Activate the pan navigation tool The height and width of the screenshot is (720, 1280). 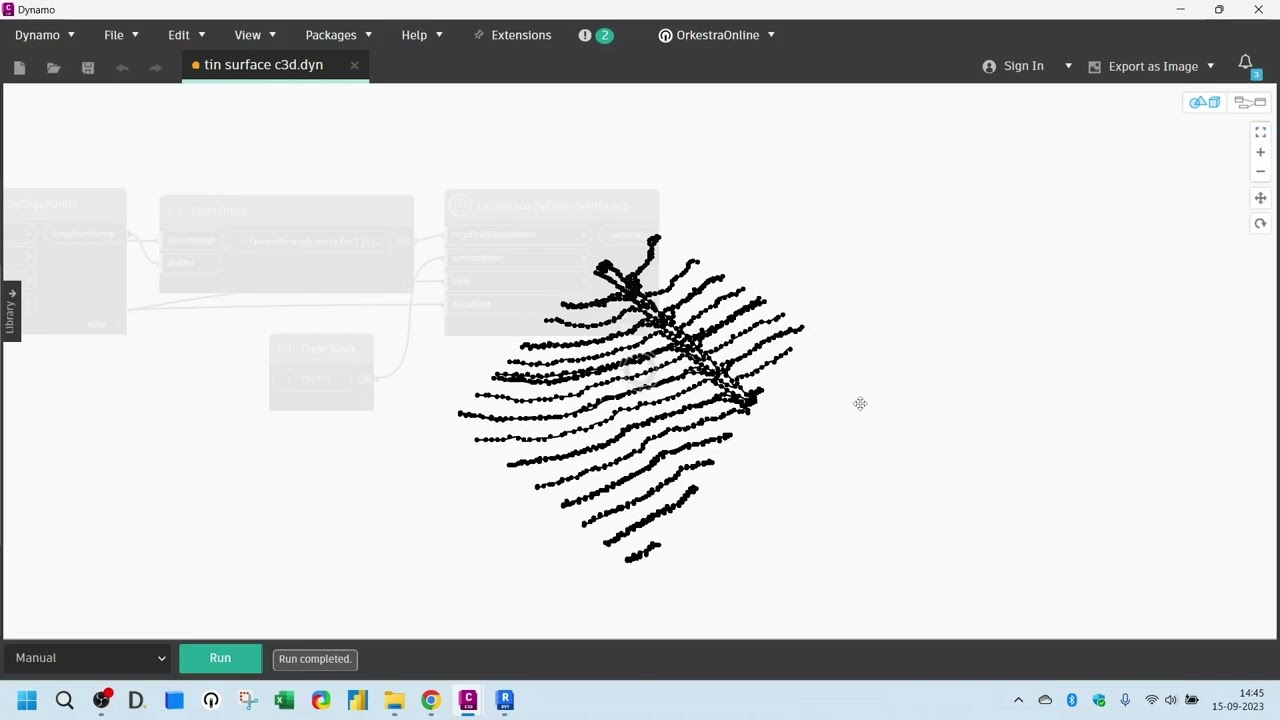click(x=1260, y=198)
